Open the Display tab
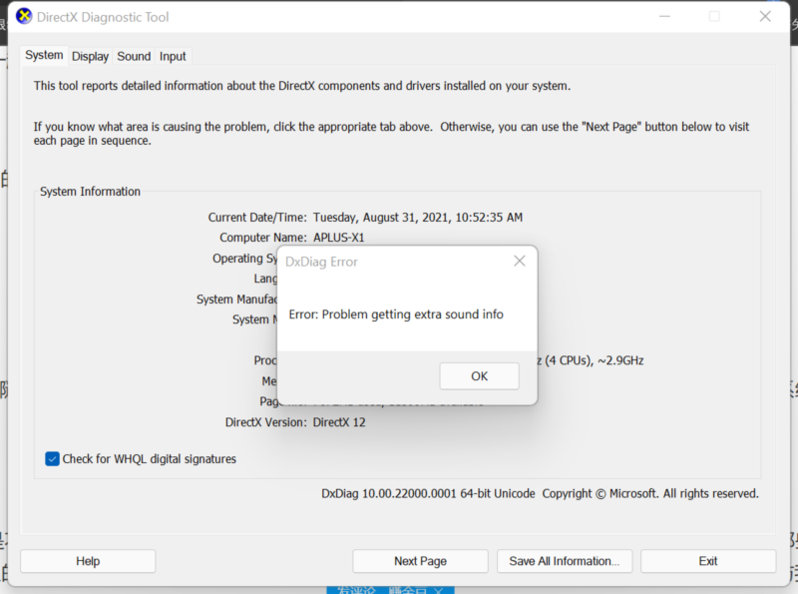Screen dimensions: 798x594 pyautogui.click(x=90, y=57)
